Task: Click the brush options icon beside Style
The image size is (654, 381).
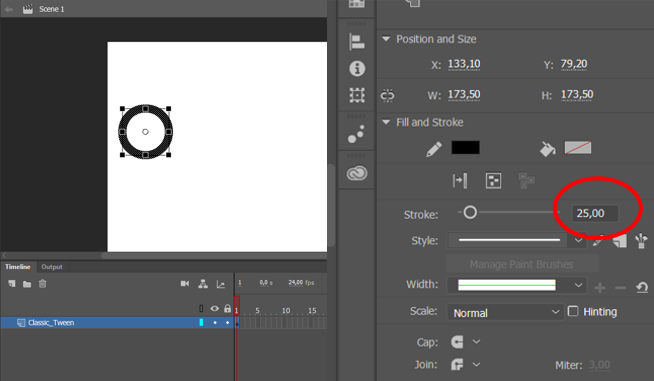Action: 641,241
